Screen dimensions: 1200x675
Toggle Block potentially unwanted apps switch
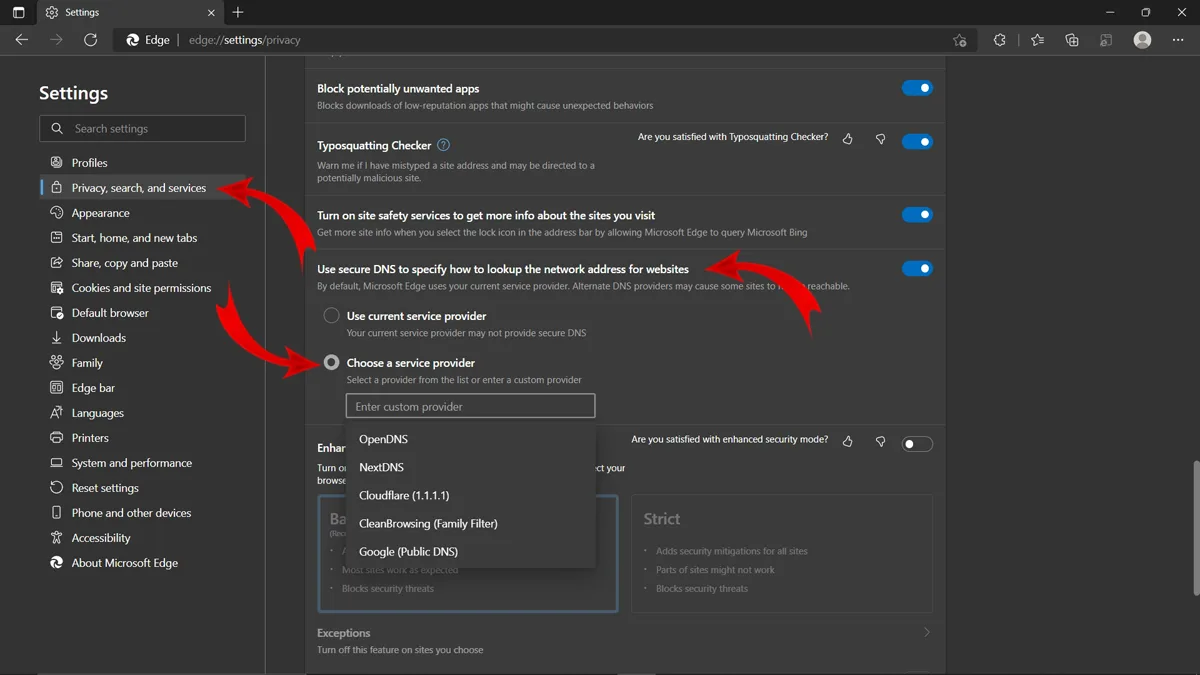917,88
